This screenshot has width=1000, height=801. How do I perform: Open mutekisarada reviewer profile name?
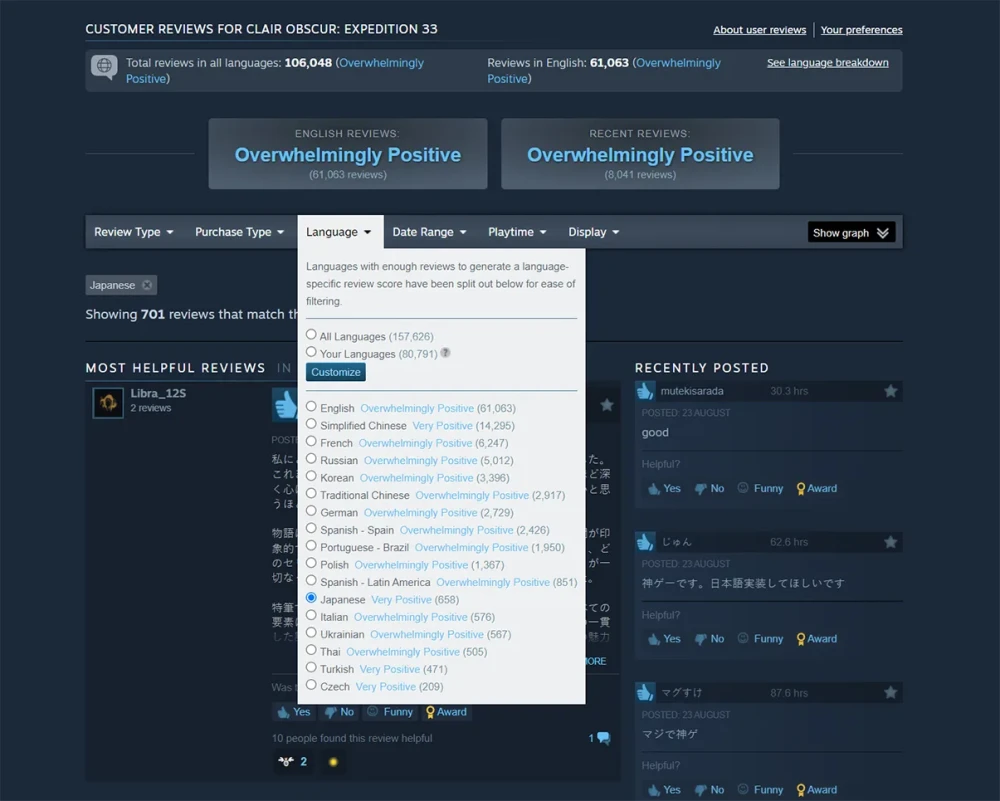click(x=692, y=391)
